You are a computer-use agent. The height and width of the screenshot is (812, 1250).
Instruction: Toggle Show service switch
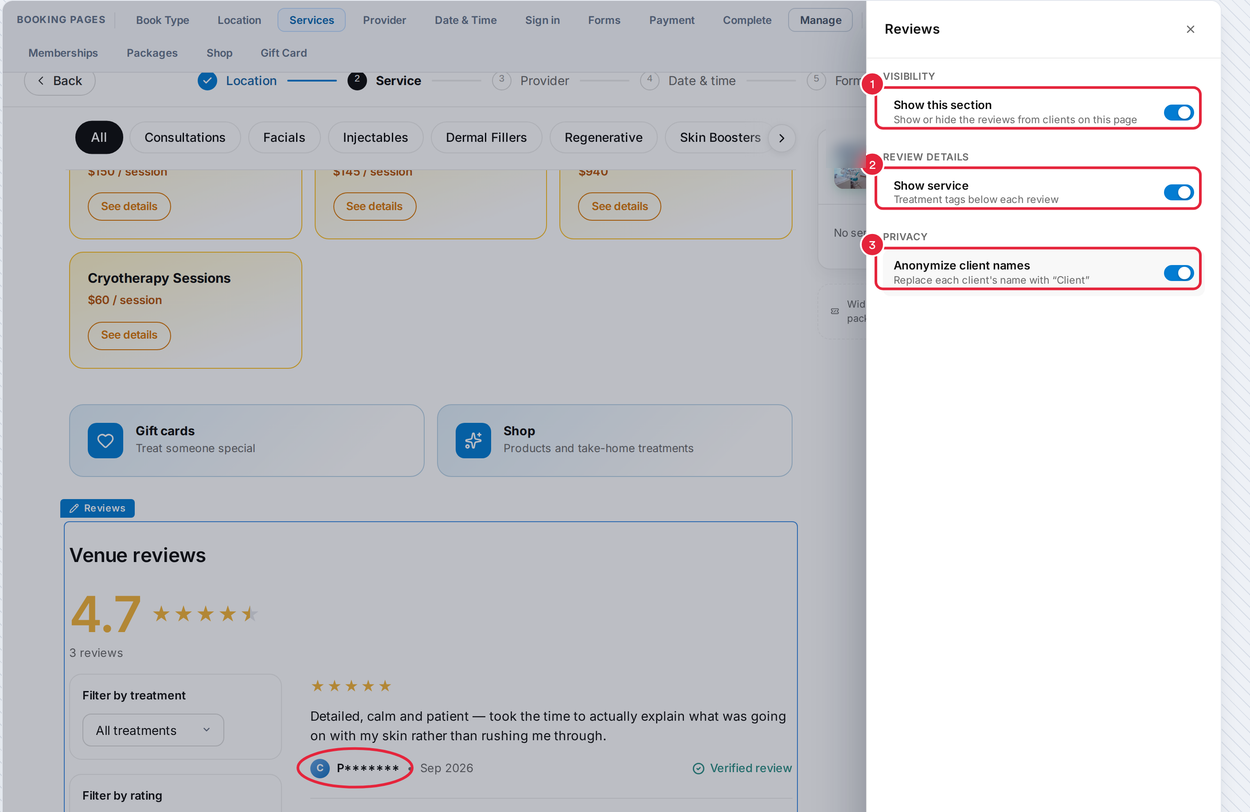click(1178, 192)
